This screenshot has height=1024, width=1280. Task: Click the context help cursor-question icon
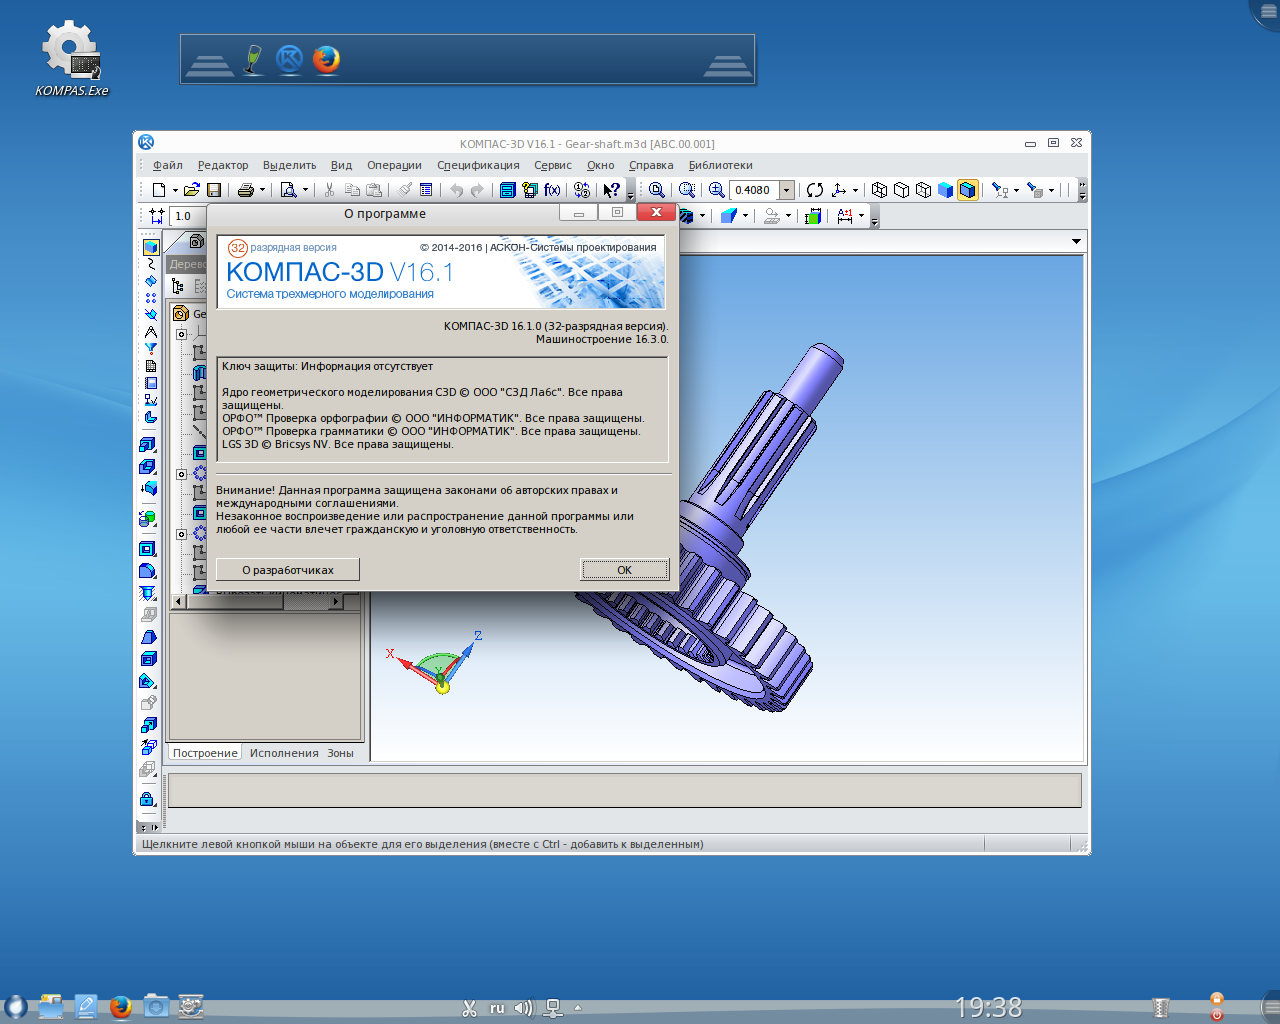(x=611, y=190)
